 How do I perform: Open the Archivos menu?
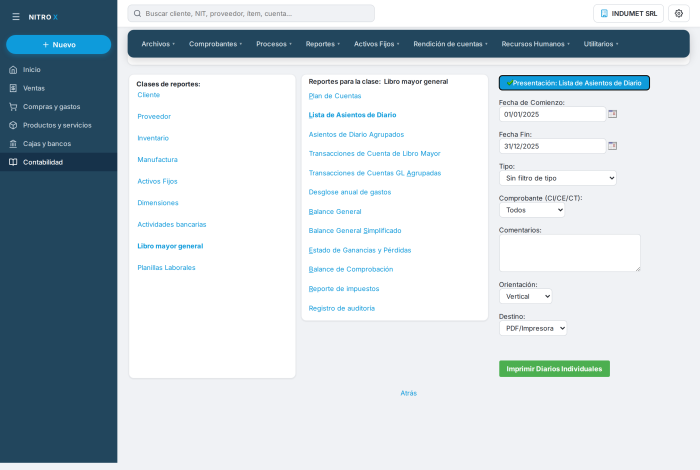pyautogui.click(x=158, y=44)
